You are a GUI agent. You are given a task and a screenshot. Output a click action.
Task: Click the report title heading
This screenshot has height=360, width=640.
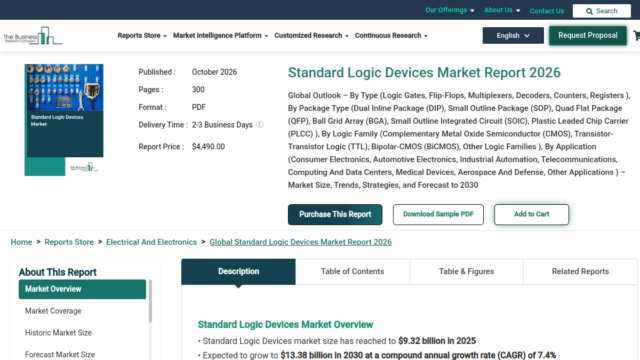424,73
